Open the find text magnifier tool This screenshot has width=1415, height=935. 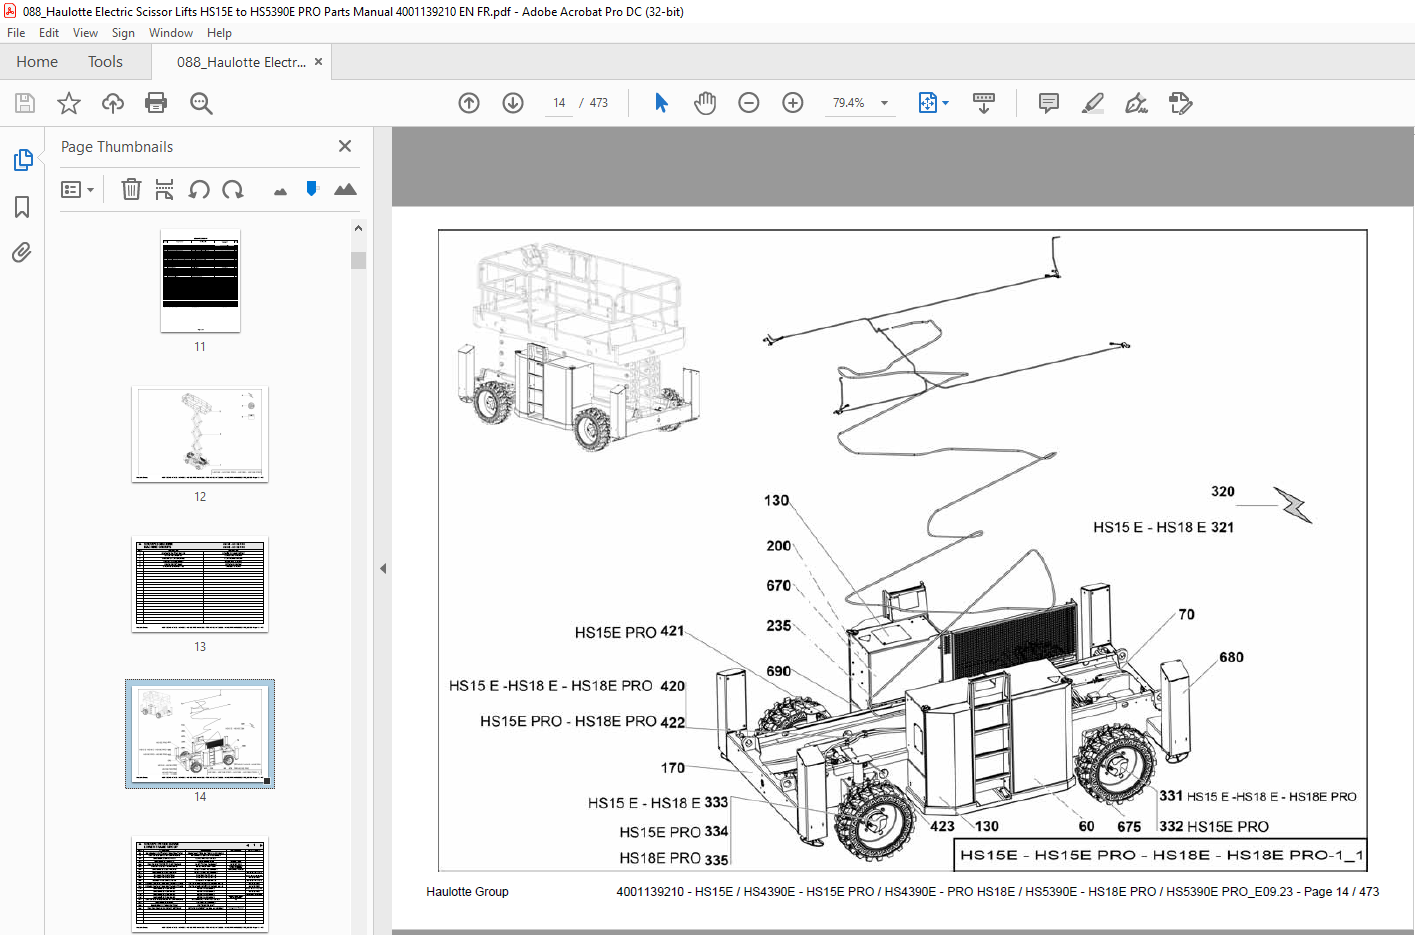(x=201, y=103)
